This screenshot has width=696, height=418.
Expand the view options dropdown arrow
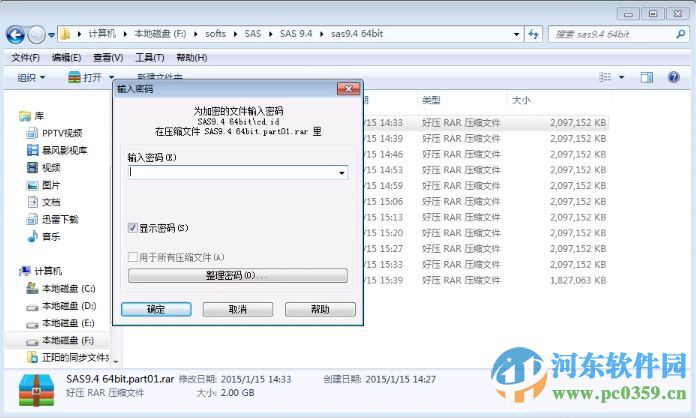coord(621,78)
